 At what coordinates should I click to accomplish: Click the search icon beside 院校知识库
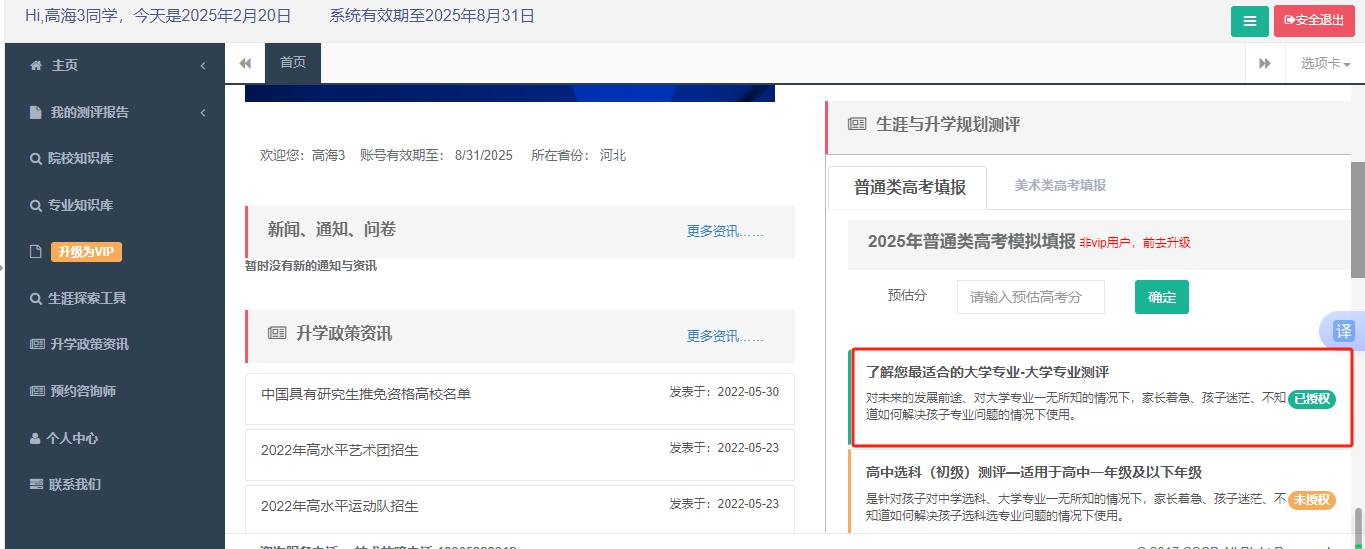click(36, 159)
